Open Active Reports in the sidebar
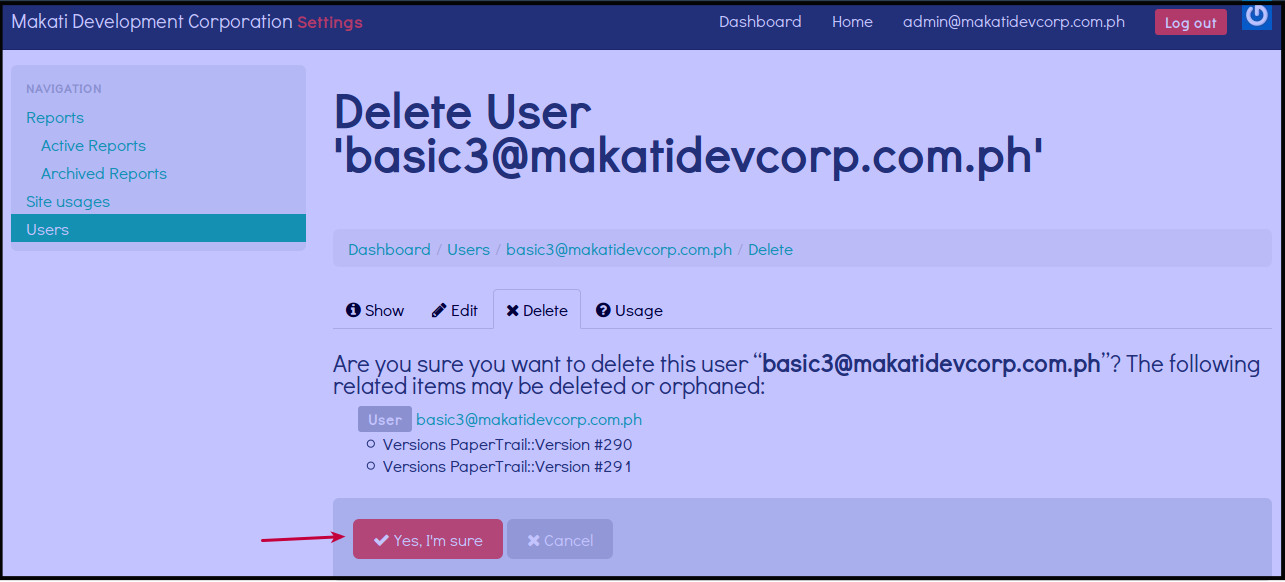1285x582 pixels. (x=93, y=146)
